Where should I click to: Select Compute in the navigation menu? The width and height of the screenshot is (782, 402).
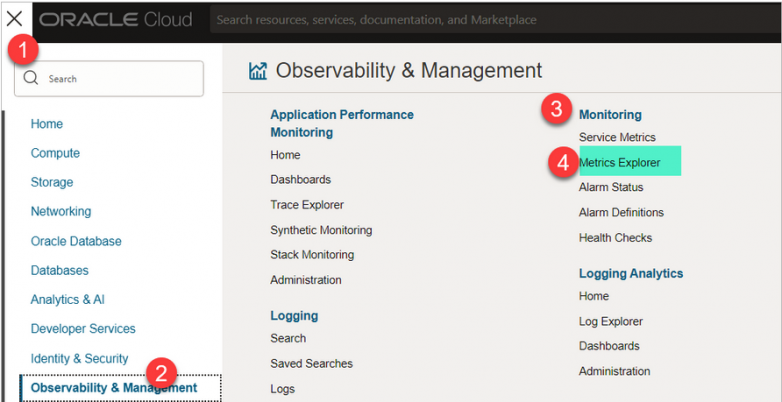coord(55,153)
